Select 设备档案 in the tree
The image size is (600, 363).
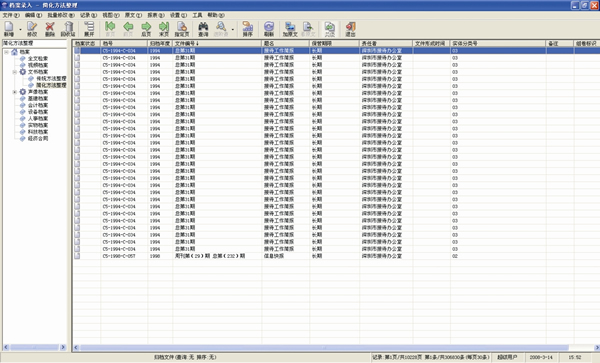point(38,112)
